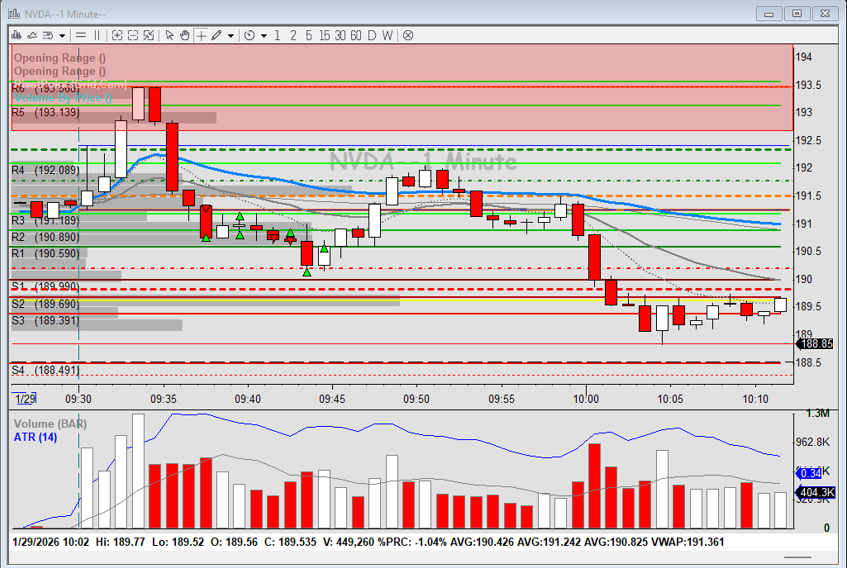Click the zoom in icon
This screenshot has width=847, height=568.
pyautogui.click(x=117, y=36)
